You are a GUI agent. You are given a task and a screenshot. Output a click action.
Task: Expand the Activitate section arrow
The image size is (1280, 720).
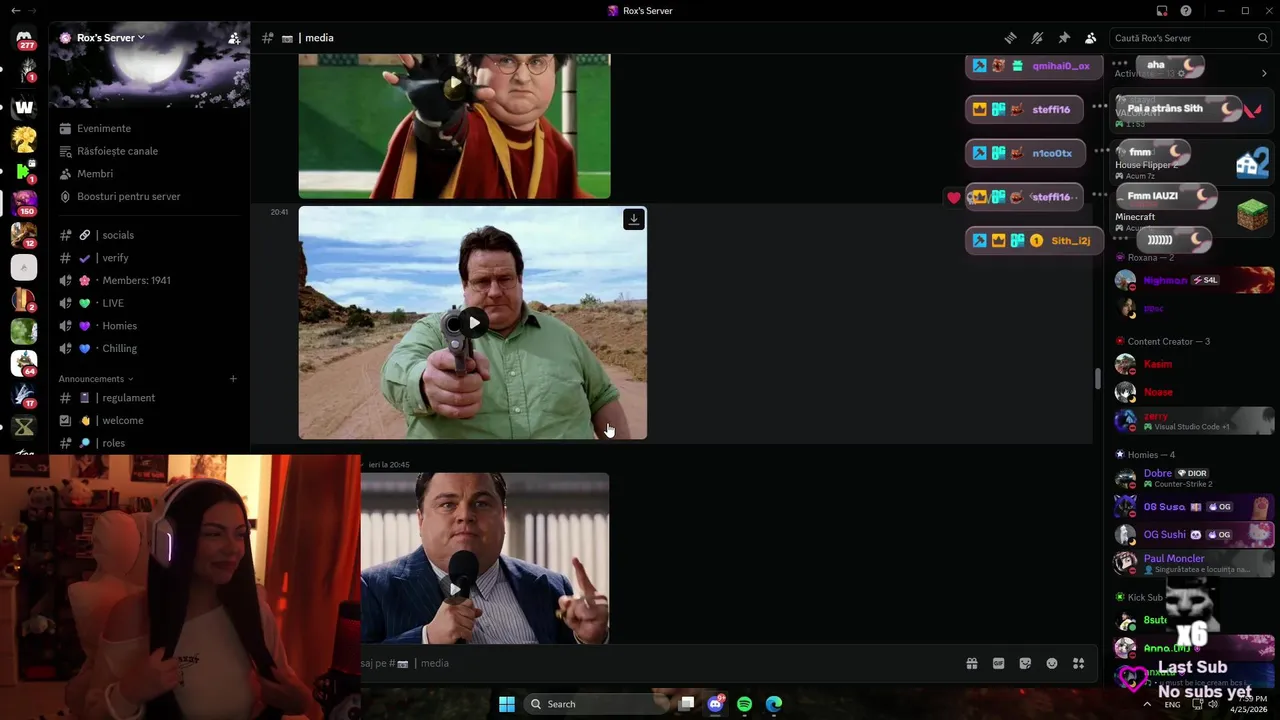pos(1264,73)
